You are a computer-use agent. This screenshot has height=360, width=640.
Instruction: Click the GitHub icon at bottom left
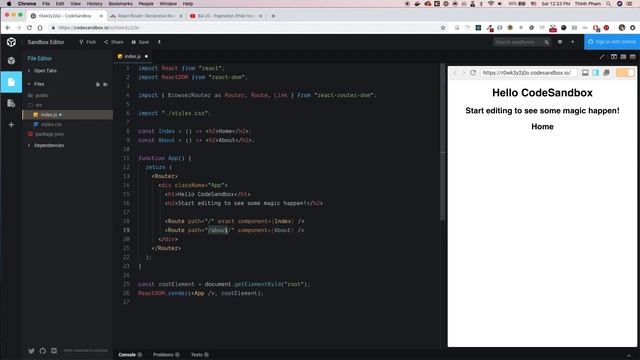coord(43,351)
